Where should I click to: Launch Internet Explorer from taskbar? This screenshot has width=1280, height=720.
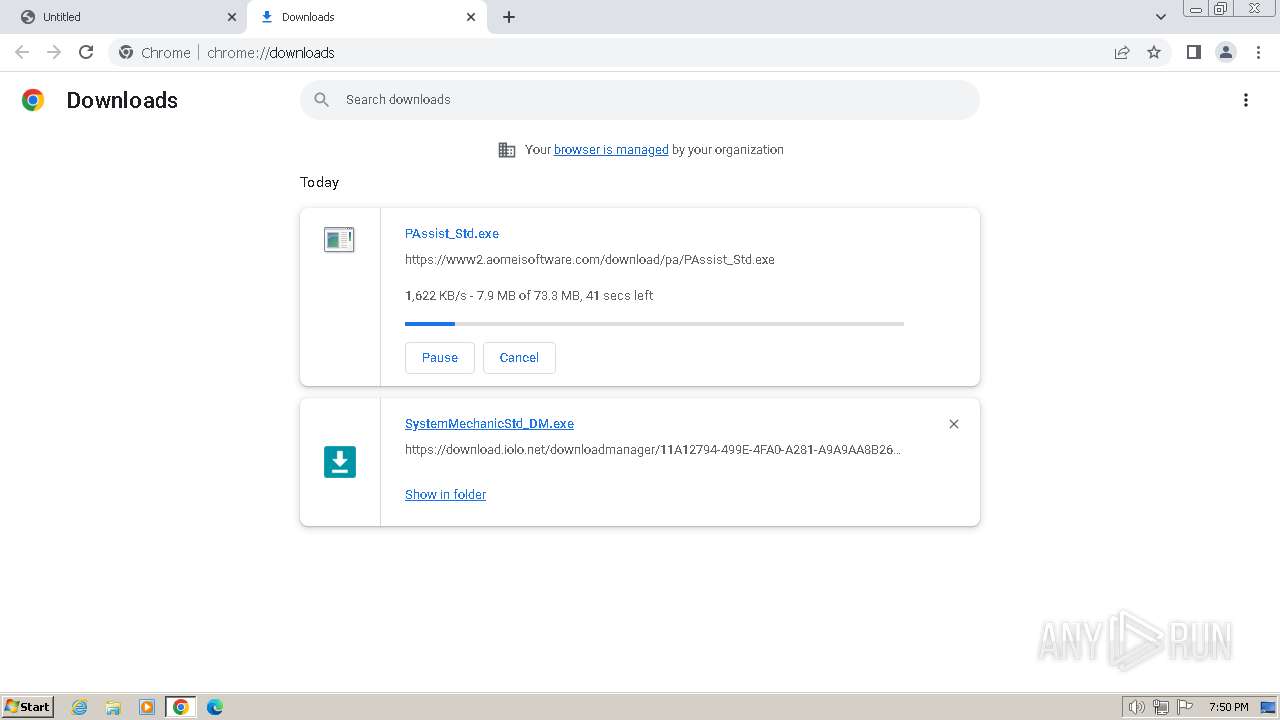point(79,707)
